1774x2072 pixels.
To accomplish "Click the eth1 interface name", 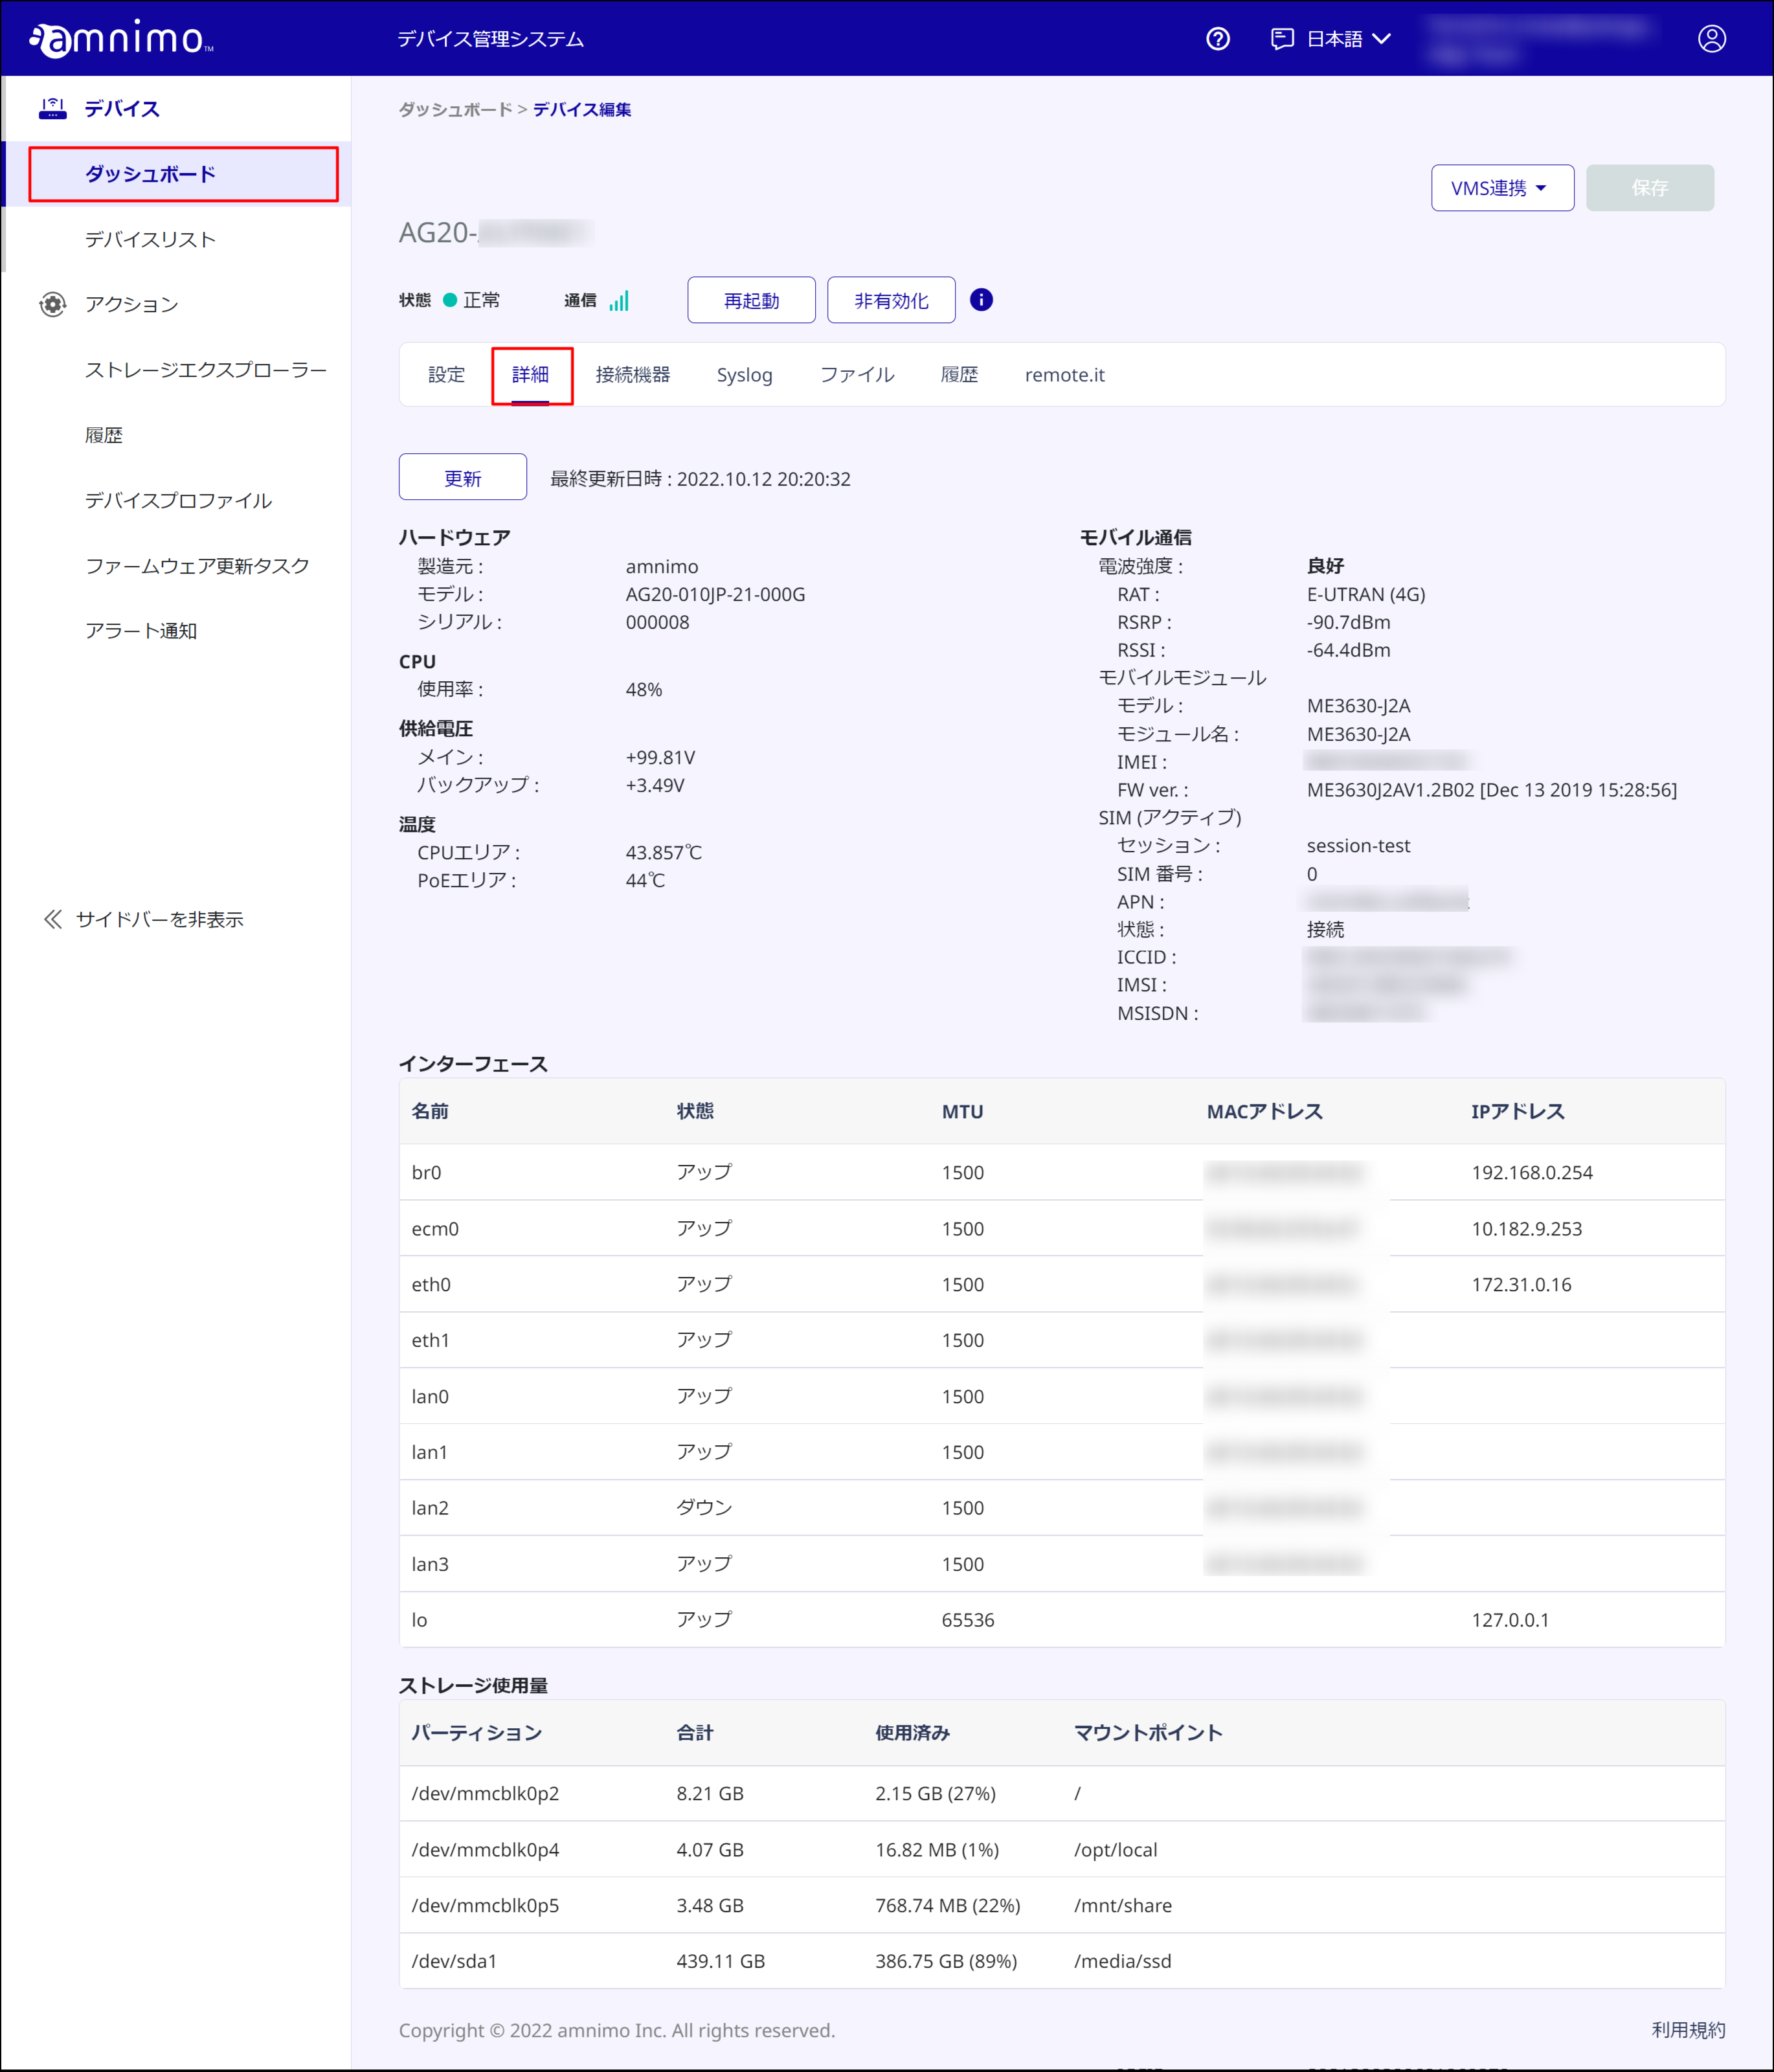I will tap(430, 1340).
